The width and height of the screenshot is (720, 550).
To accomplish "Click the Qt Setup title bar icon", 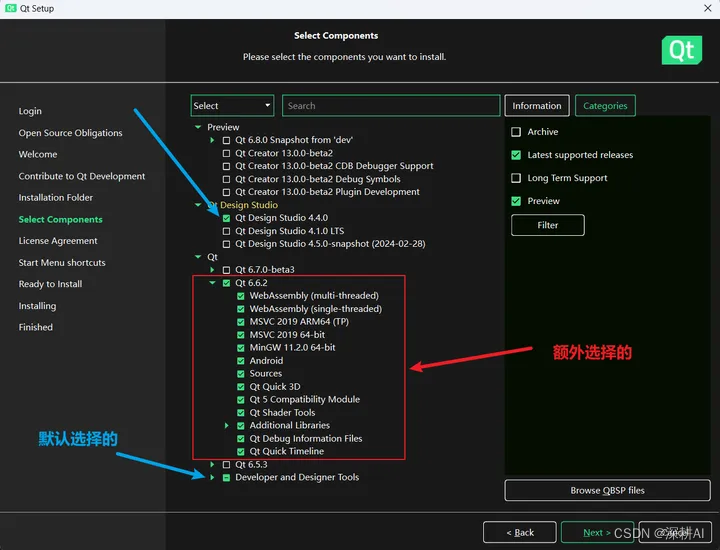I will coord(9,8).
